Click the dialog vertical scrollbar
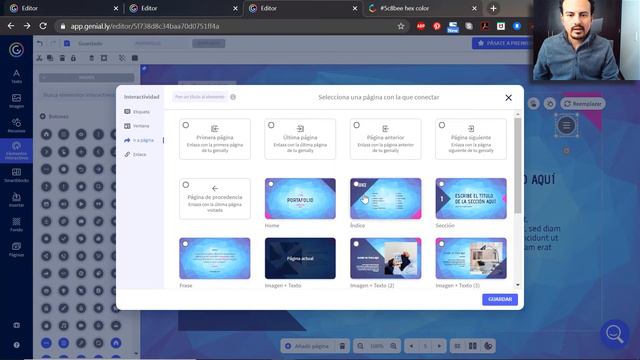The height and width of the screenshot is (360, 640). point(518,165)
